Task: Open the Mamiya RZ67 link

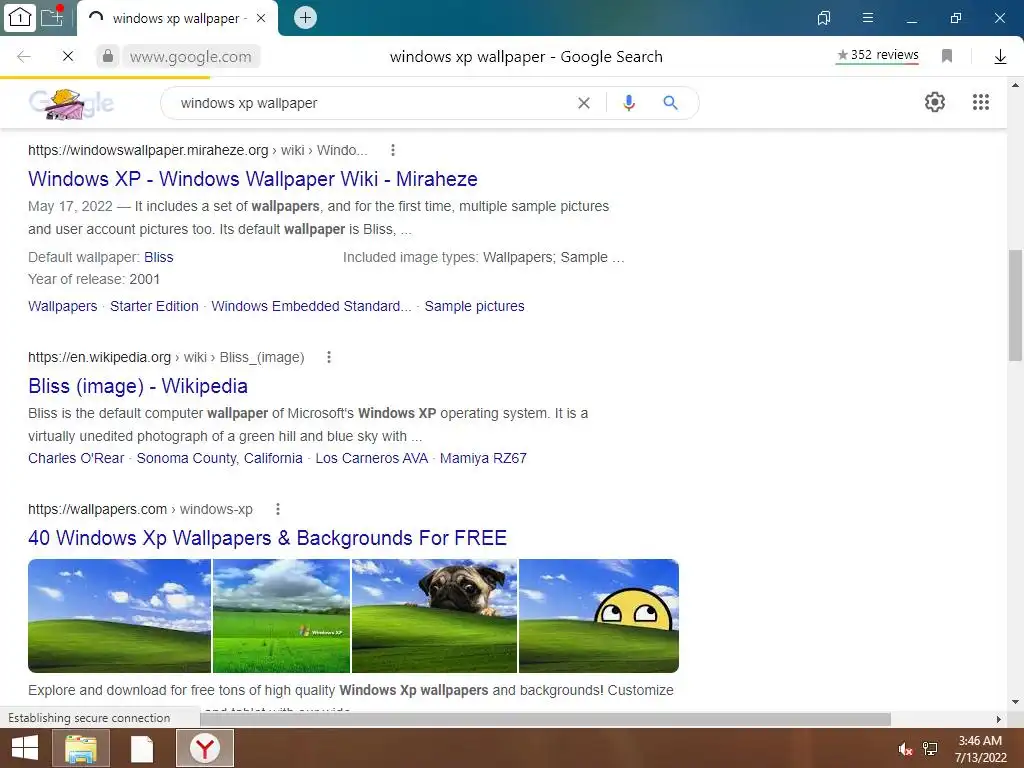Action: tap(483, 458)
